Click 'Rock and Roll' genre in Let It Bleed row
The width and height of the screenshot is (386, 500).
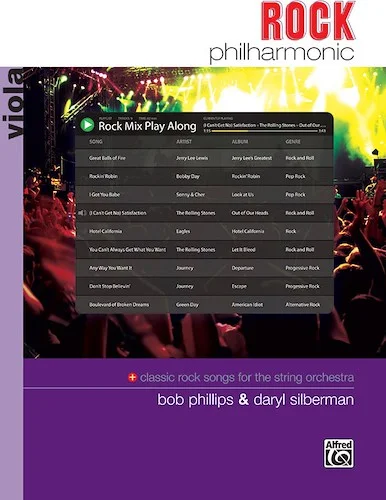[299, 249]
